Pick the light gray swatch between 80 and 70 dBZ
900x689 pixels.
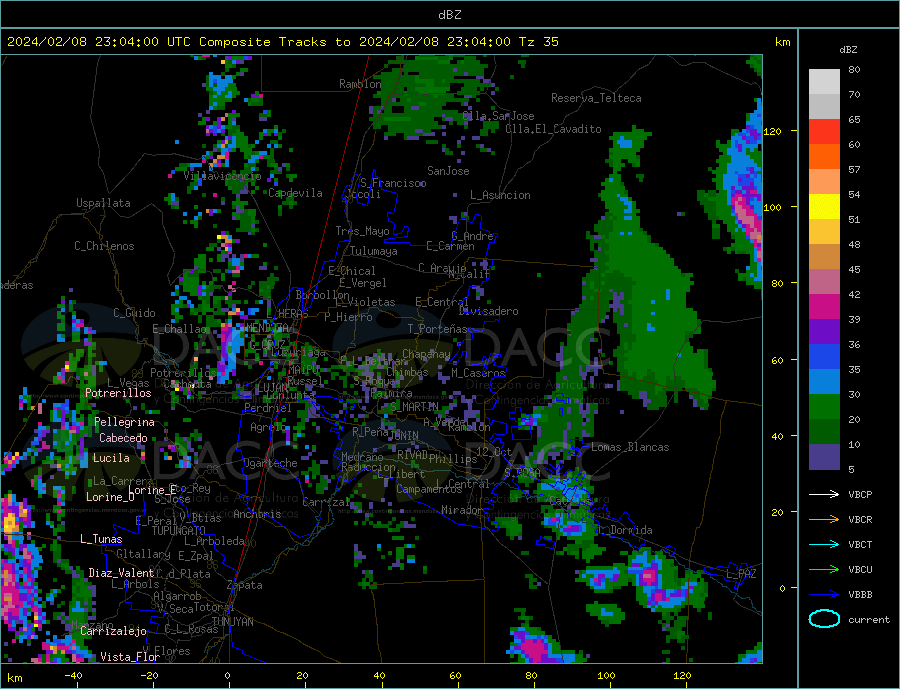pos(824,82)
